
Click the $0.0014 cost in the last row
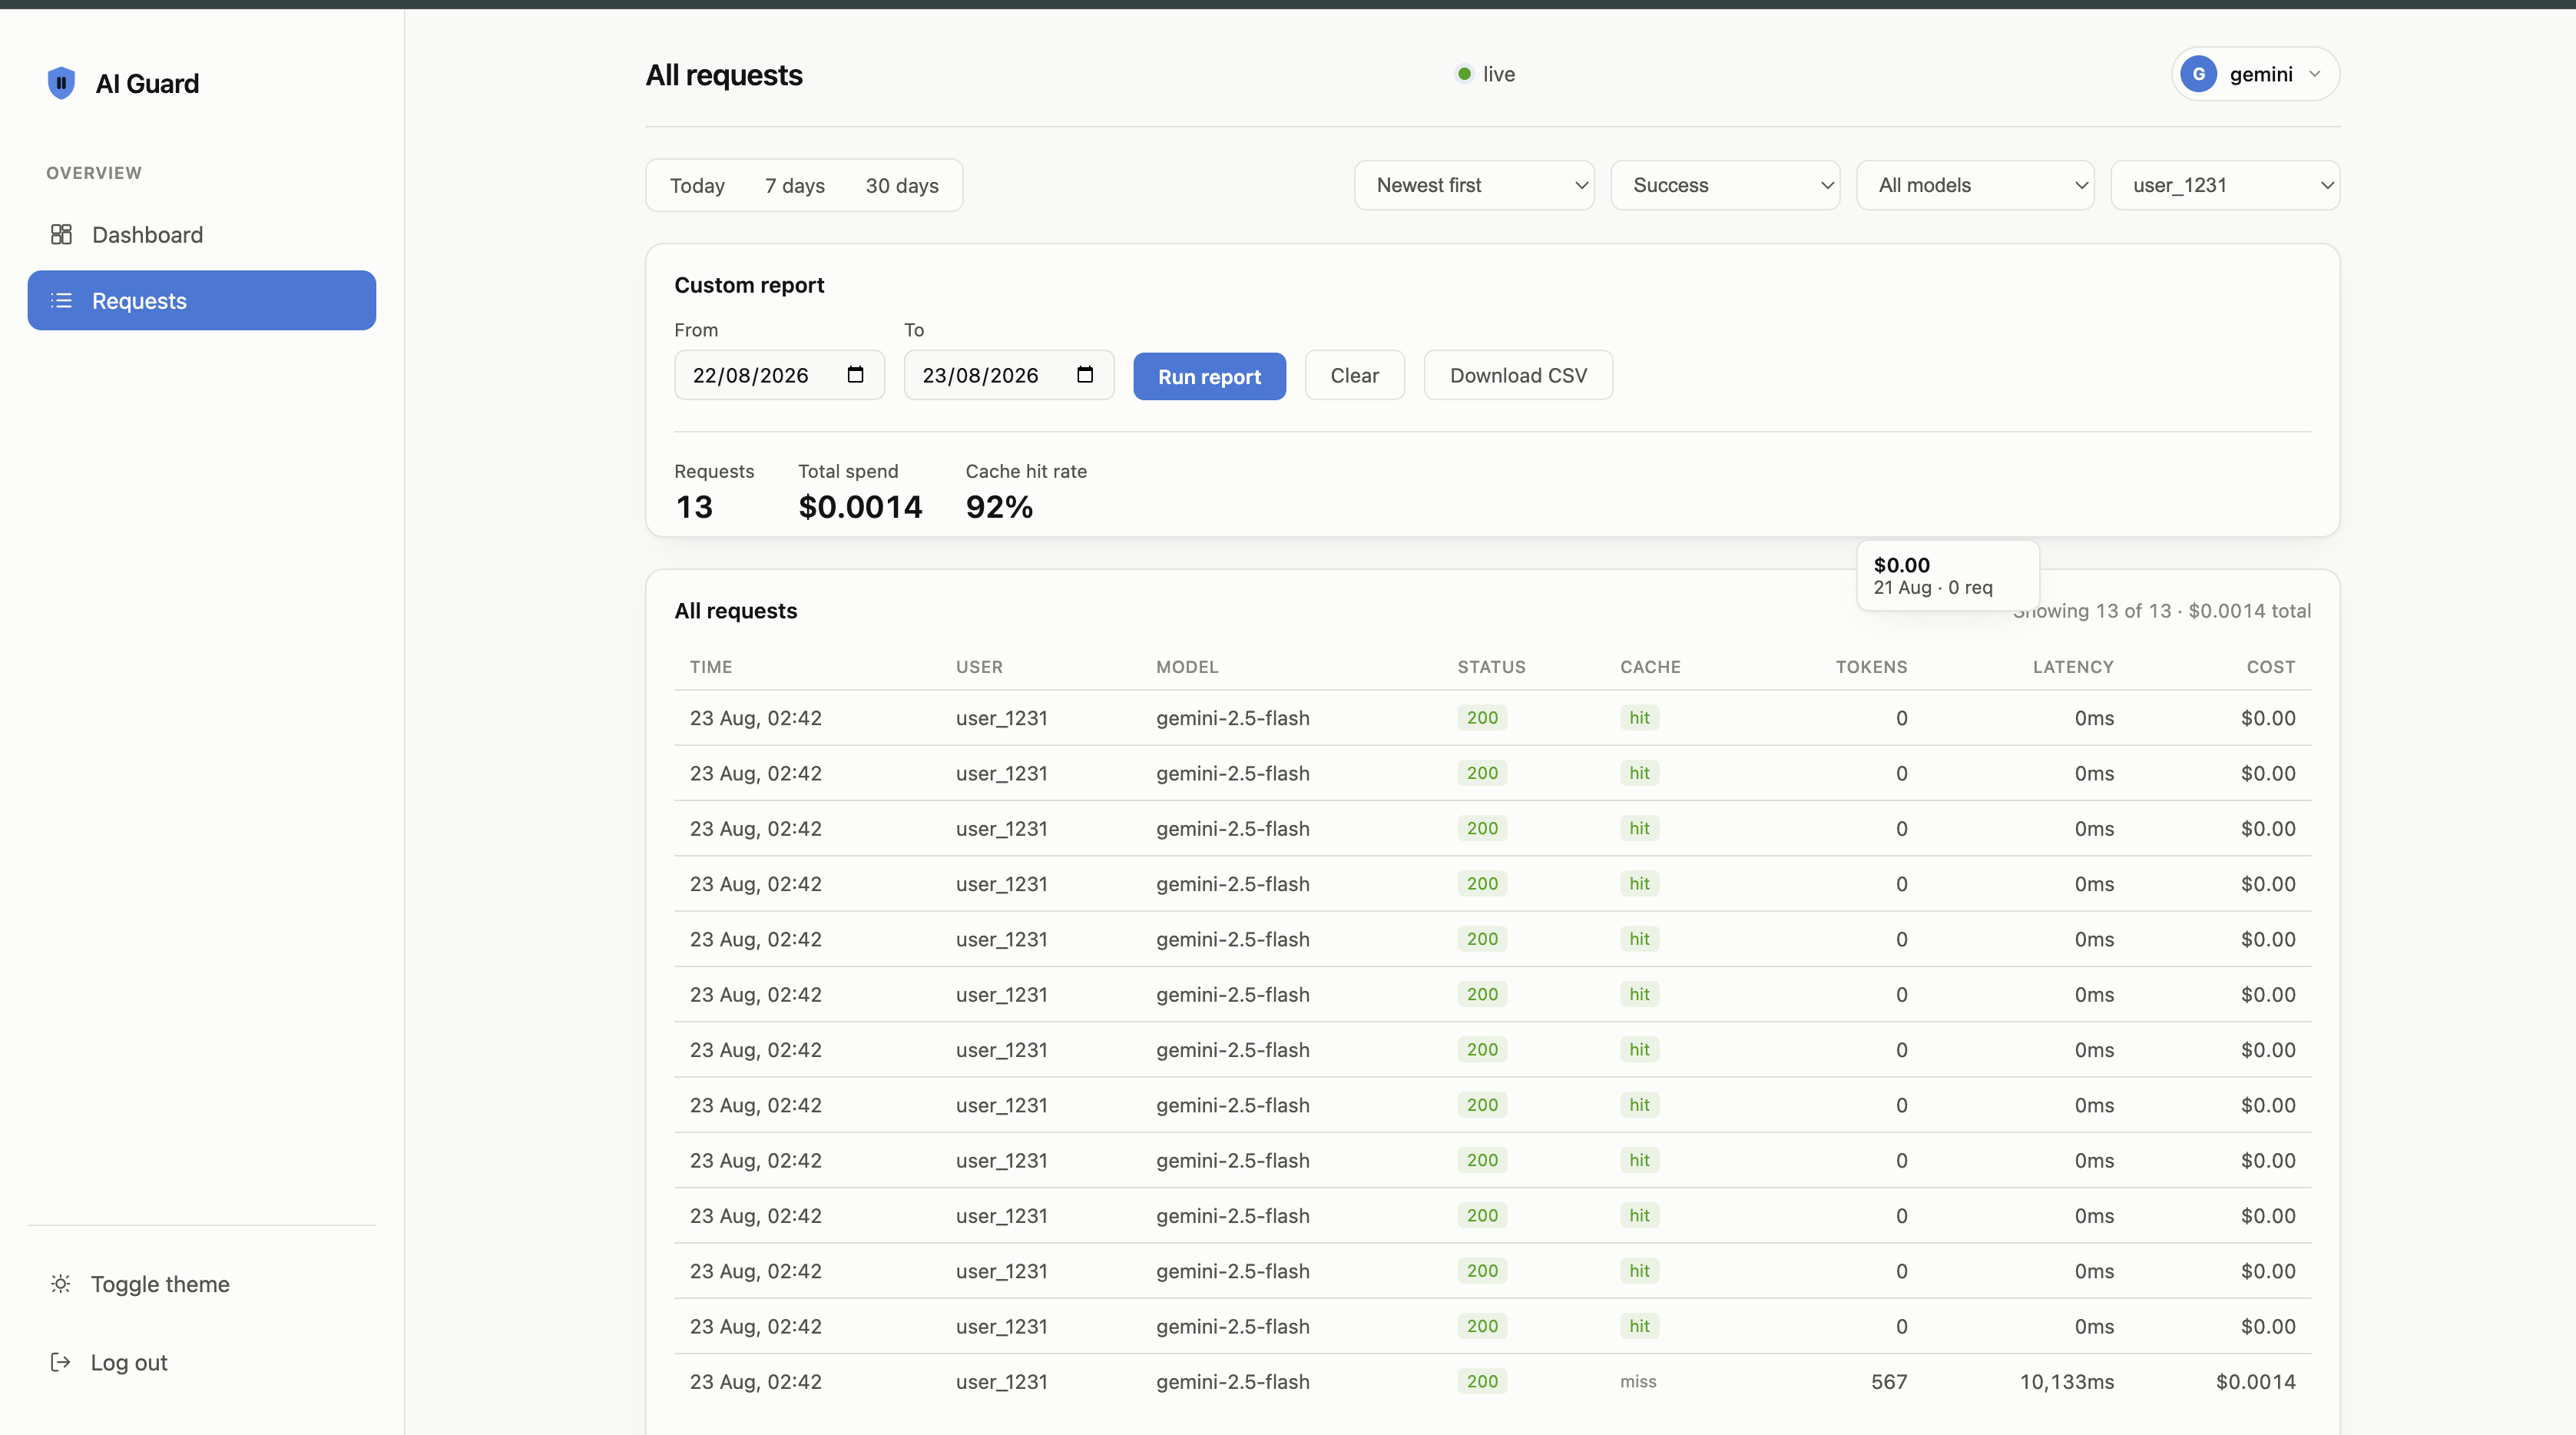(2255, 1381)
